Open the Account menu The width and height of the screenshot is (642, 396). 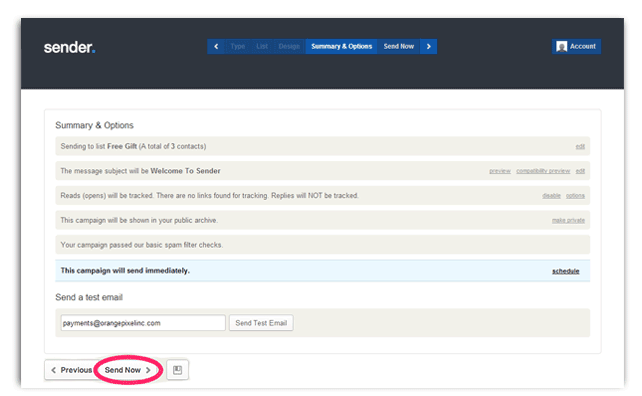[576, 46]
